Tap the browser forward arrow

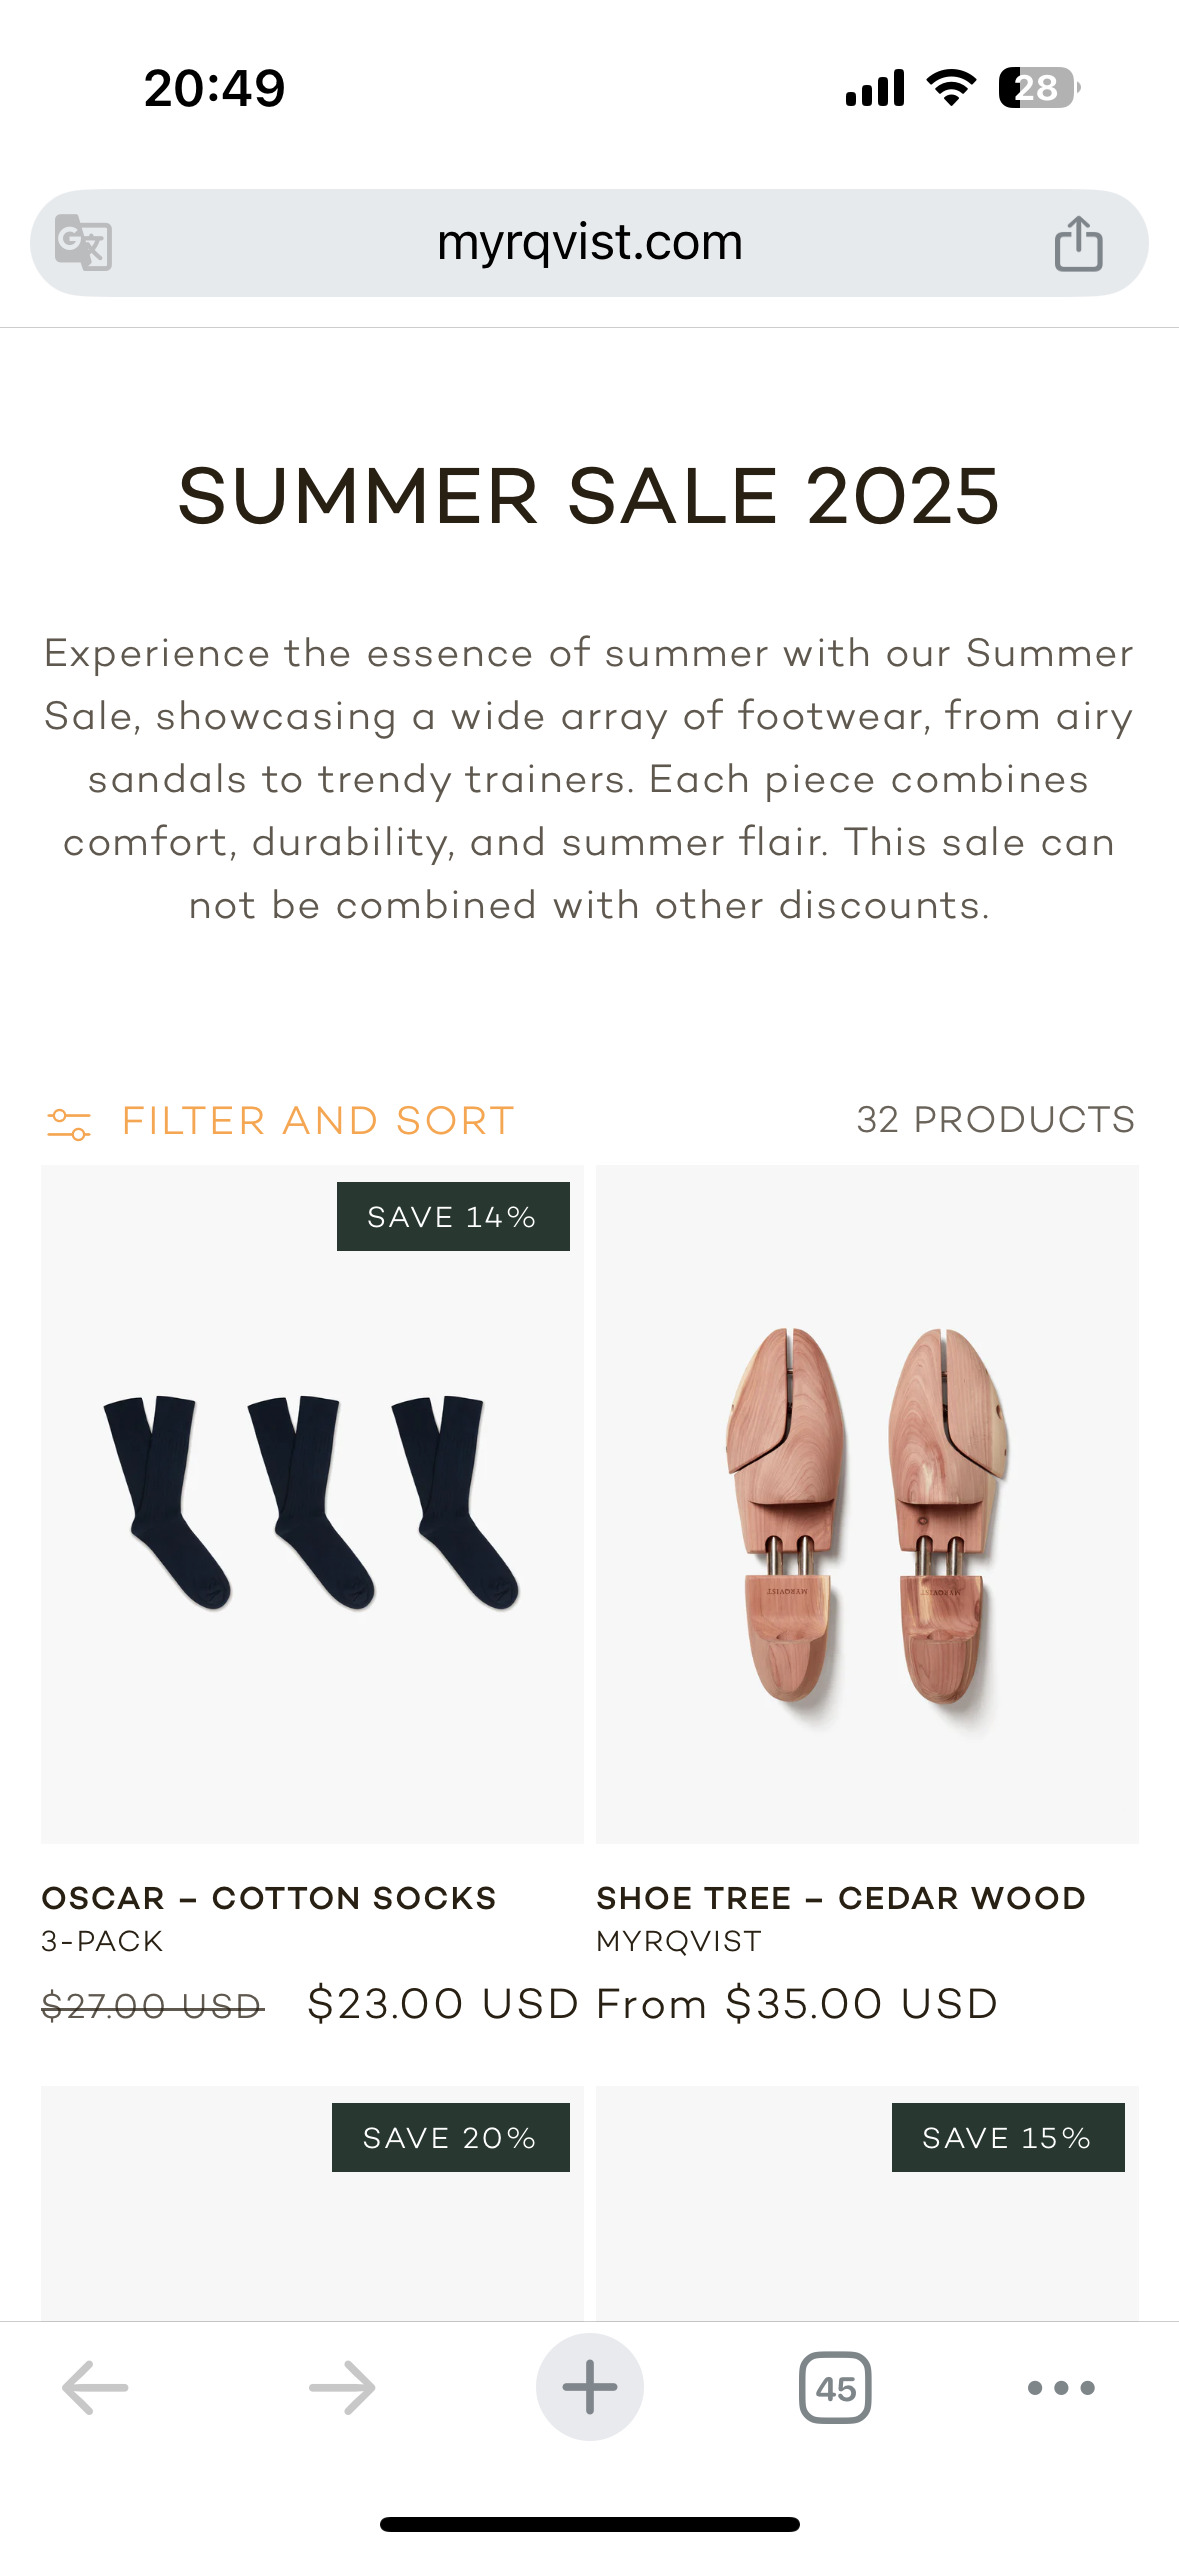click(x=342, y=2387)
